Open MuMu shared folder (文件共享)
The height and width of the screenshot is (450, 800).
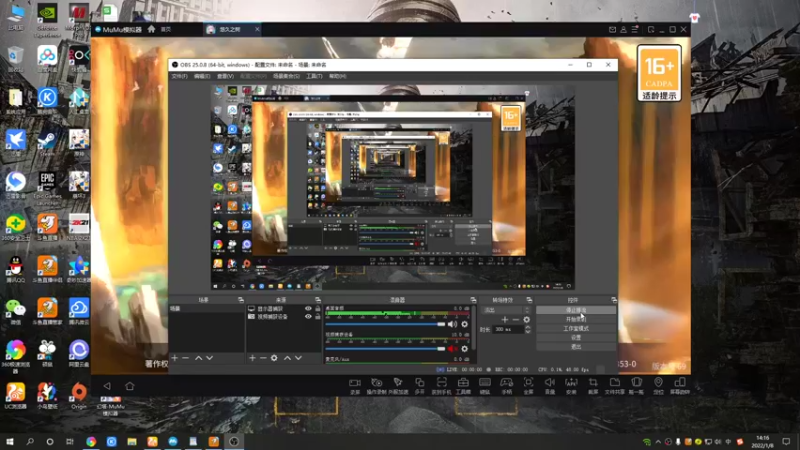(x=614, y=386)
